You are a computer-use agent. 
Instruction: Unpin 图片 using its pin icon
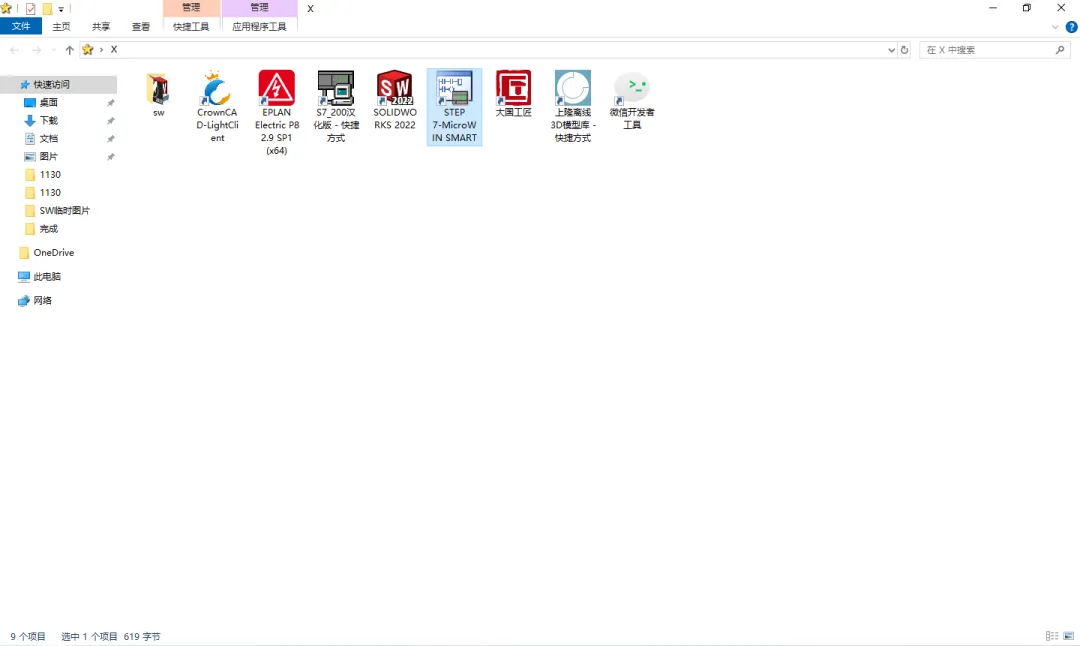tap(110, 157)
